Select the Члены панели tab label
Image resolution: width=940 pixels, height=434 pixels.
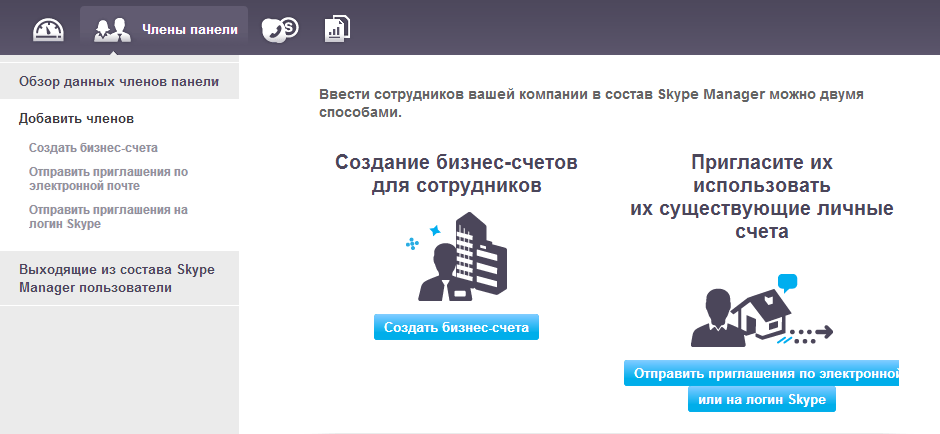click(x=190, y=29)
